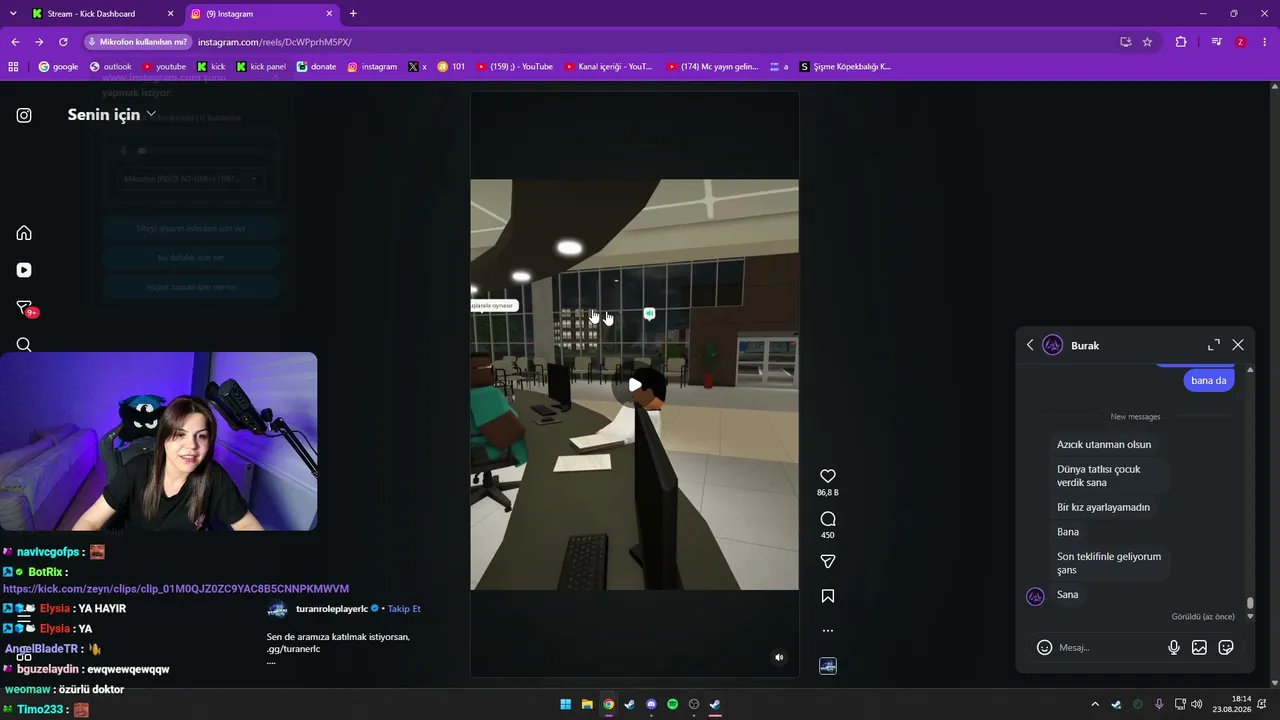
Task: Open the Chrome apps grid shortcut
Action: 13,67
